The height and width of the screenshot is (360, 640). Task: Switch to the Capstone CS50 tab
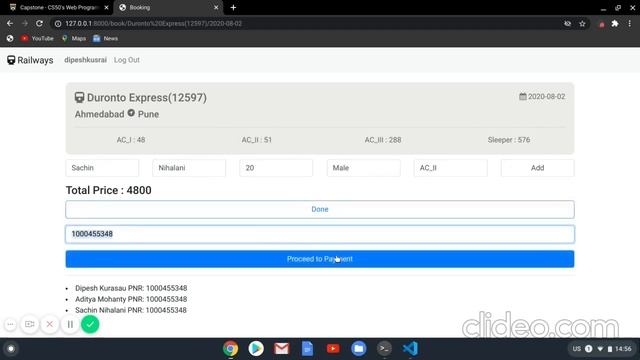58,7
